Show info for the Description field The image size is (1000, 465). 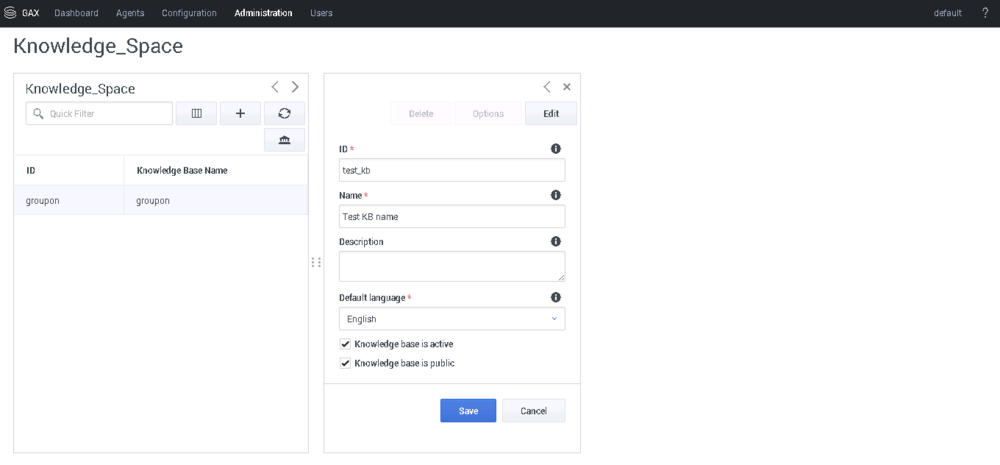(556, 241)
